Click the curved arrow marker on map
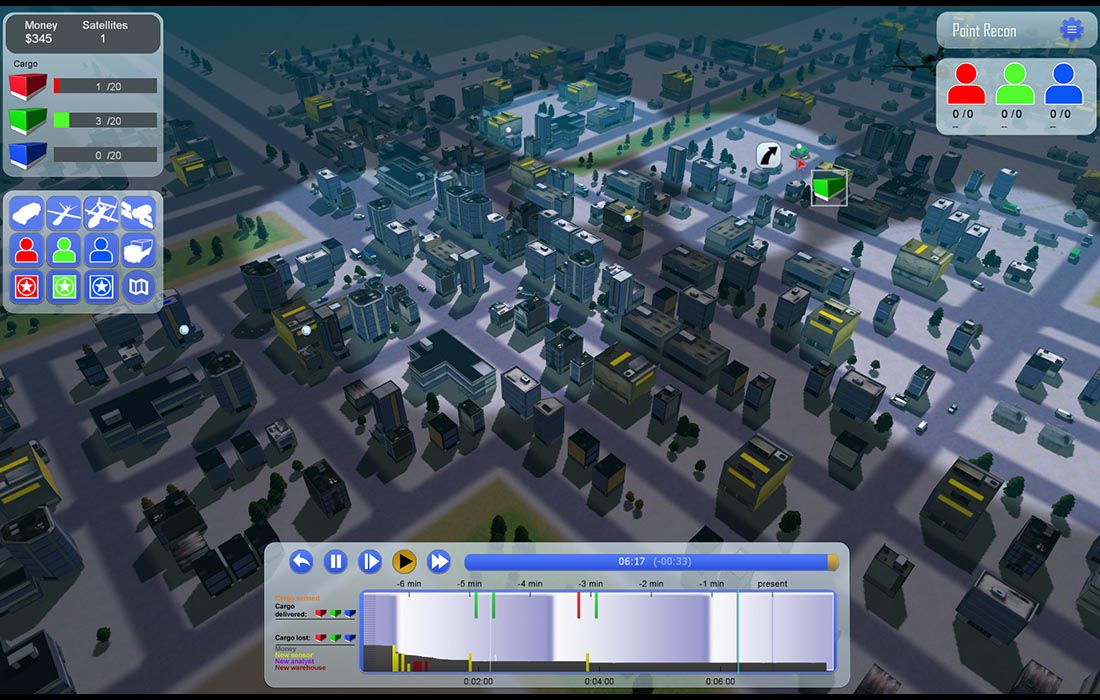The width and height of the screenshot is (1100, 700). pos(768,154)
